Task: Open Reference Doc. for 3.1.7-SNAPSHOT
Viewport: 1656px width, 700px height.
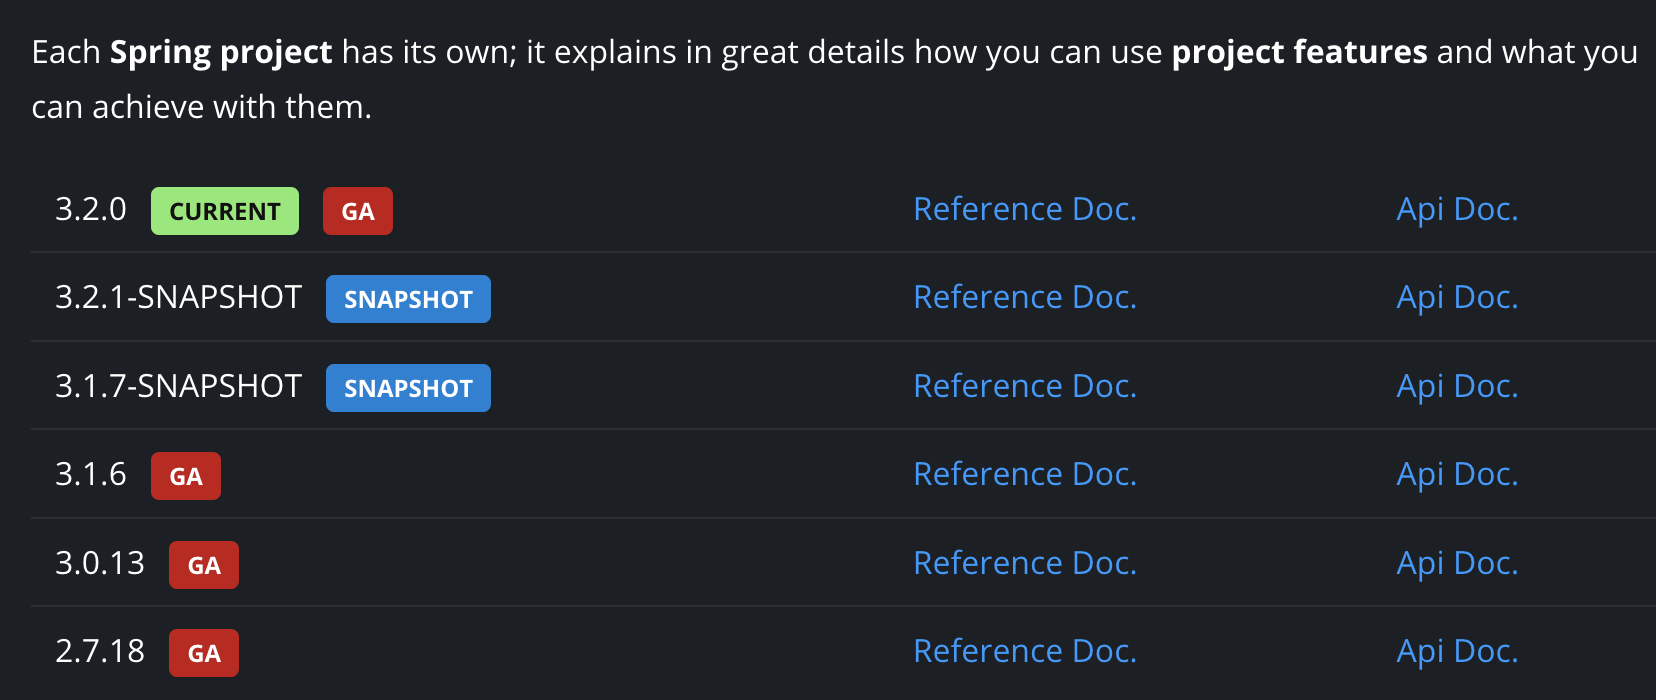Action: [x=1025, y=386]
